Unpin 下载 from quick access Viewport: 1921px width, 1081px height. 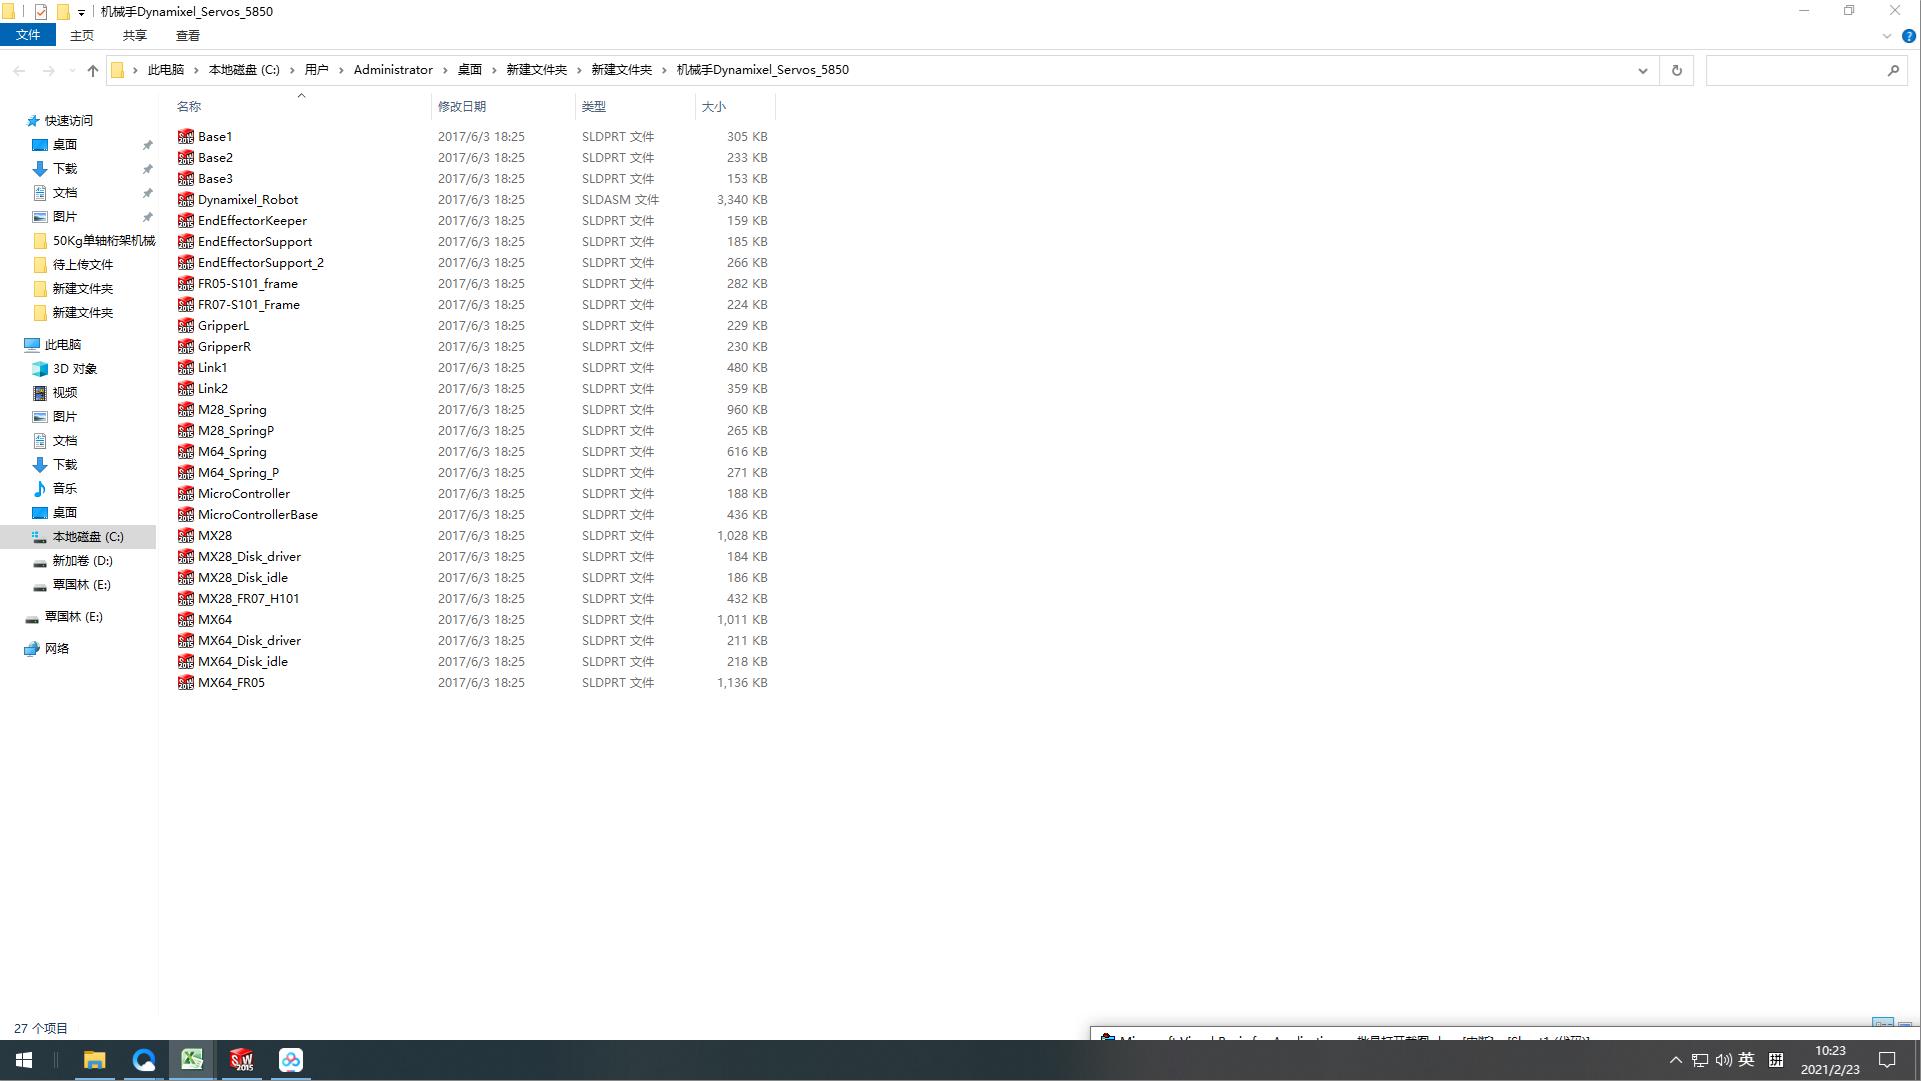pyautogui.click(x=147, y=169)
